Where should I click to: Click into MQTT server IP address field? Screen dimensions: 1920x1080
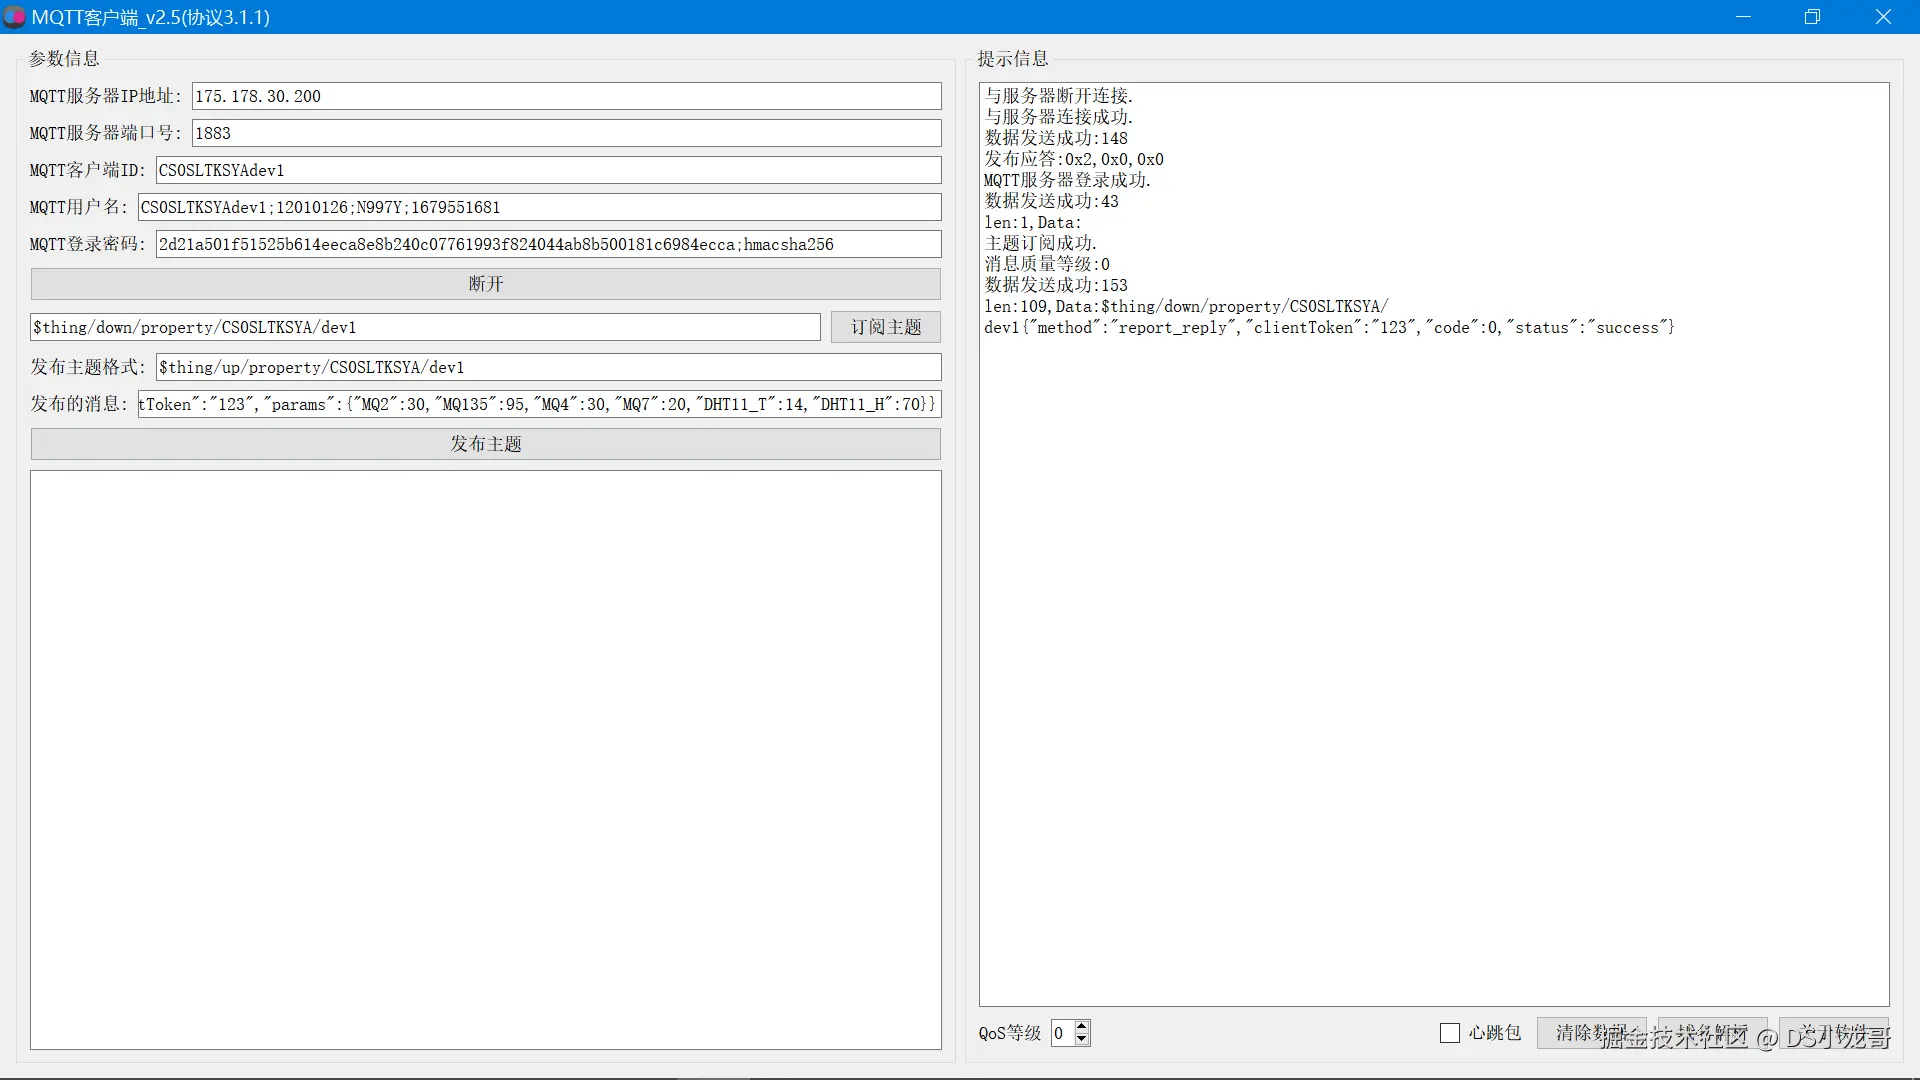pos(566,96)
